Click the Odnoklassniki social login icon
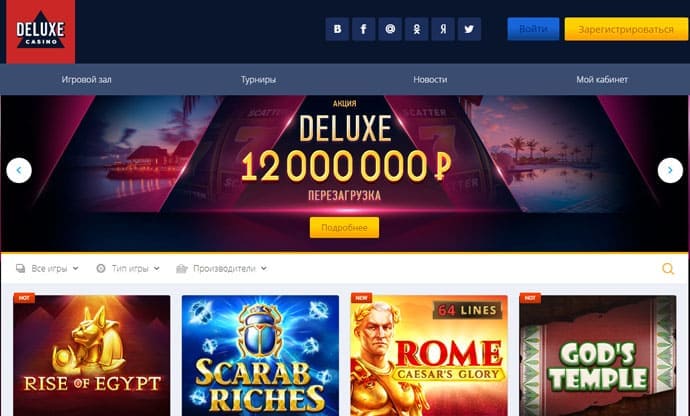Image resolution: width=690 pixels, height=416 pixels. (x=416, y=29)
